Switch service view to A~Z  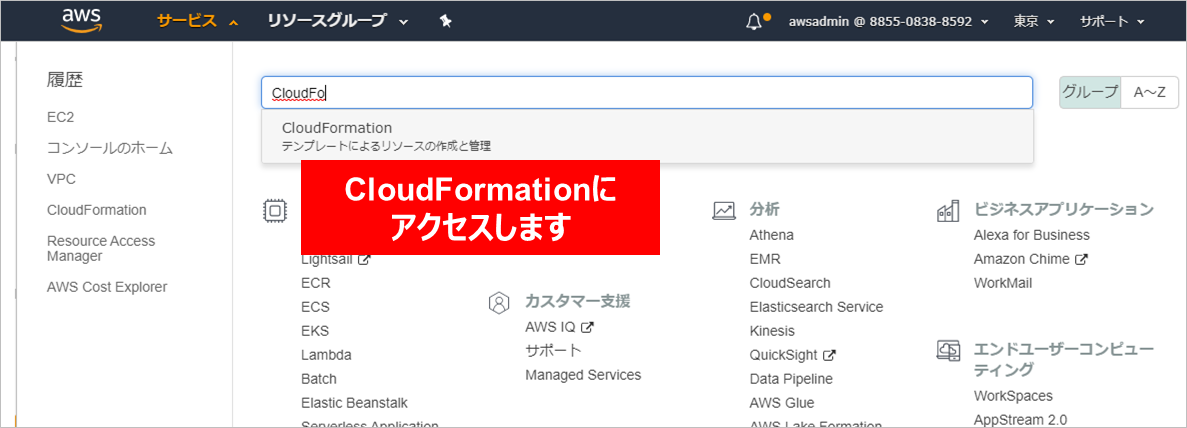(1149, 92)
